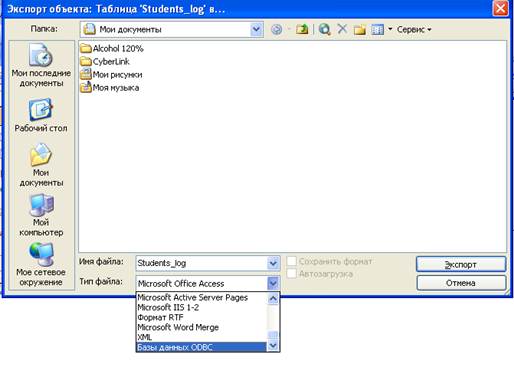Click the Delete (X) toolbar icon
This screenshot has width=514, height=365.
pos(342,29)
